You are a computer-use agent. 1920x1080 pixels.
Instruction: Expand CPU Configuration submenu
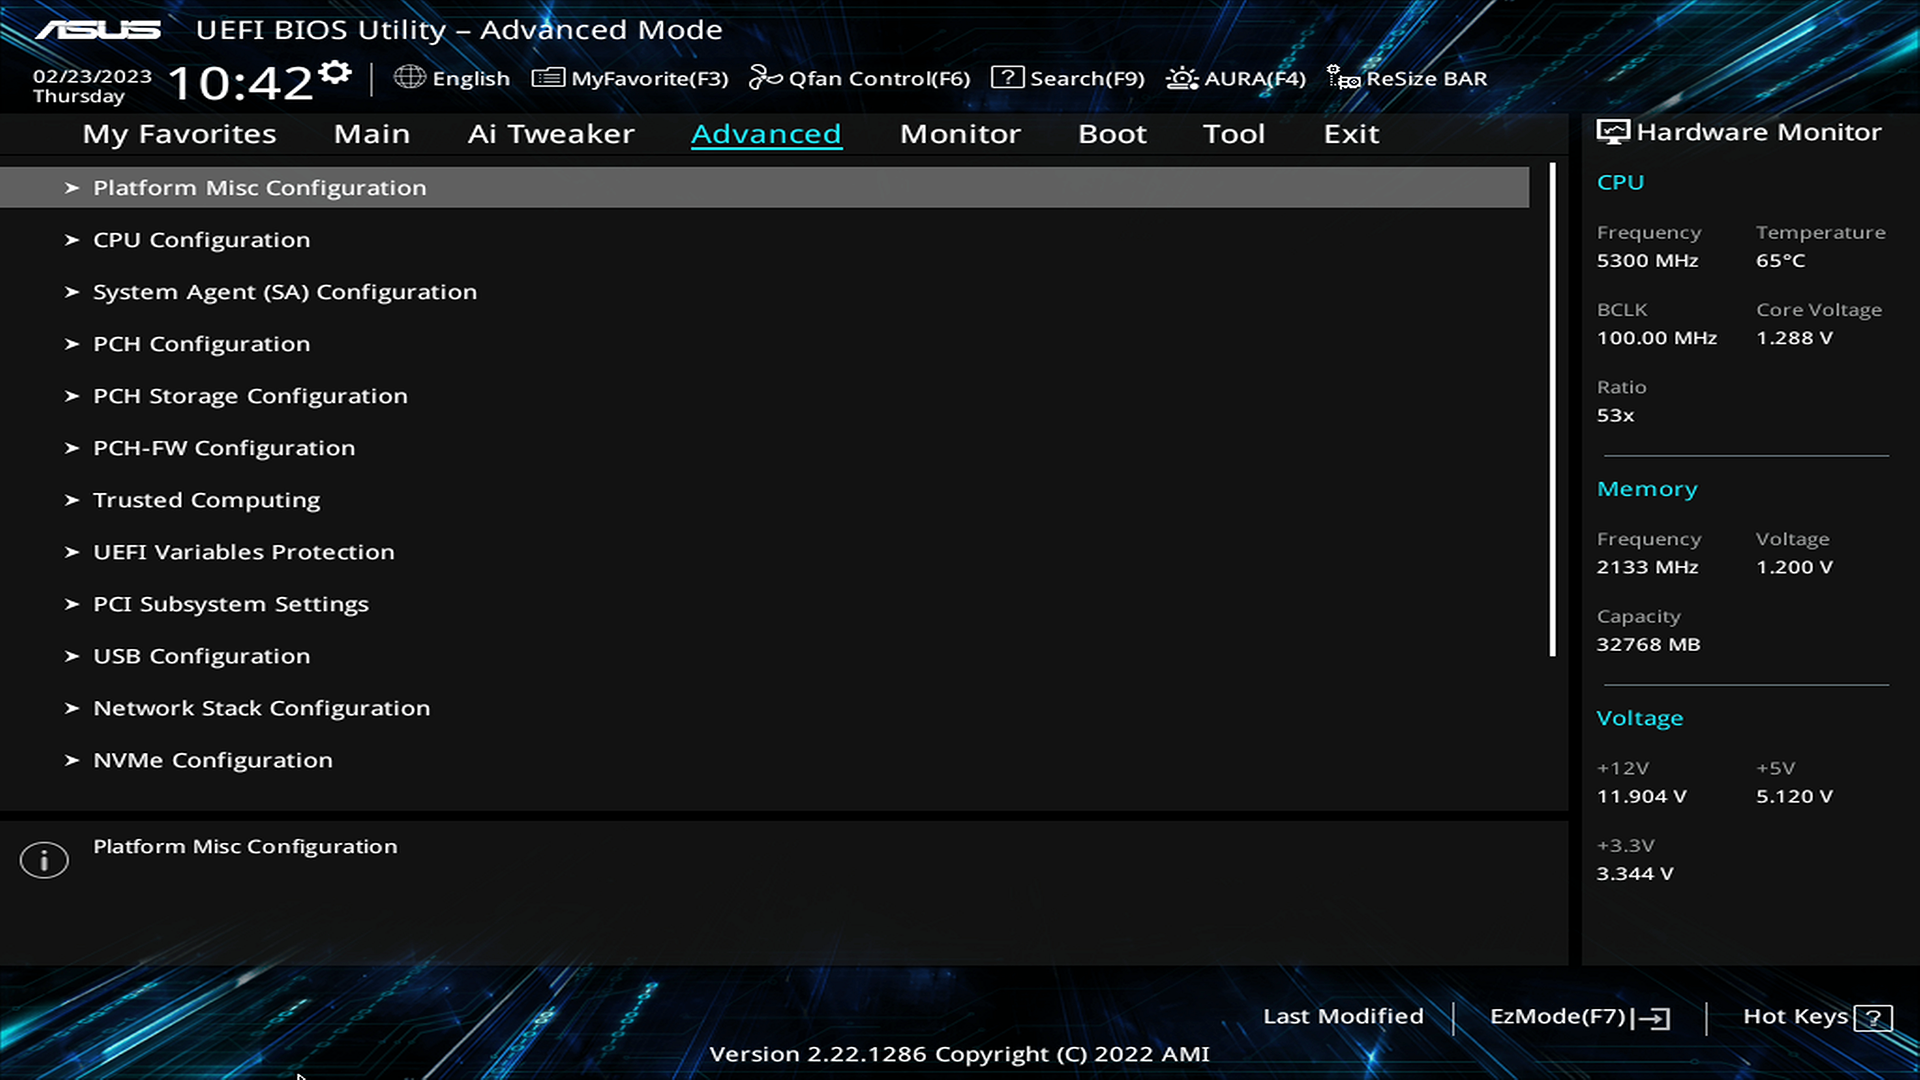click(201, 240)
